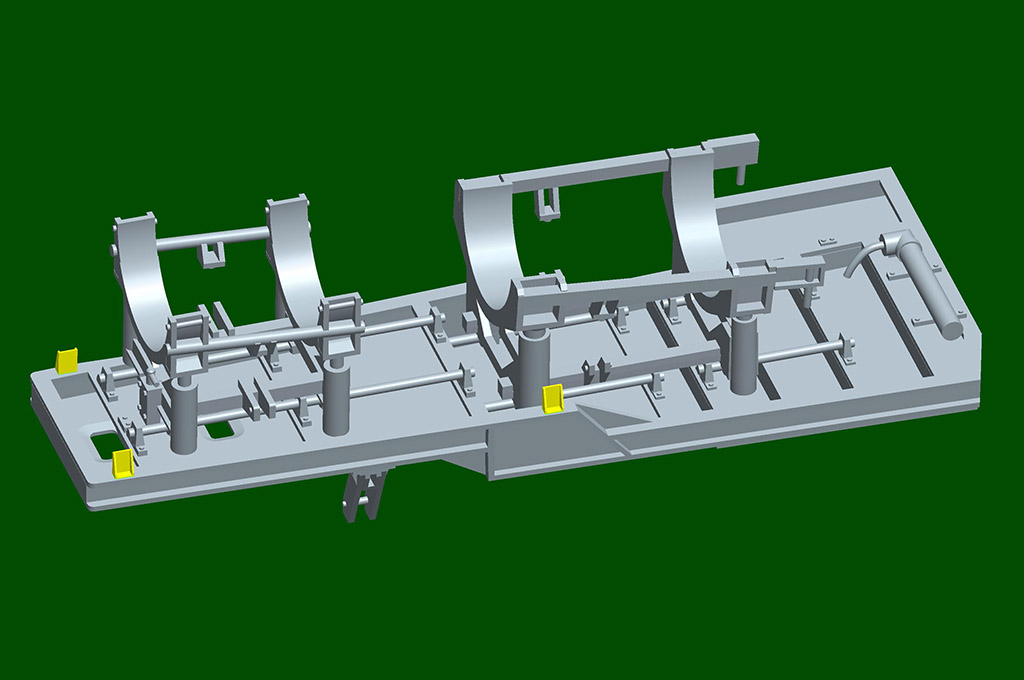The image size is (1024, 680).
Task: Select the curved hose attached to the angled cylinder
Action: (x=862, y=259)
